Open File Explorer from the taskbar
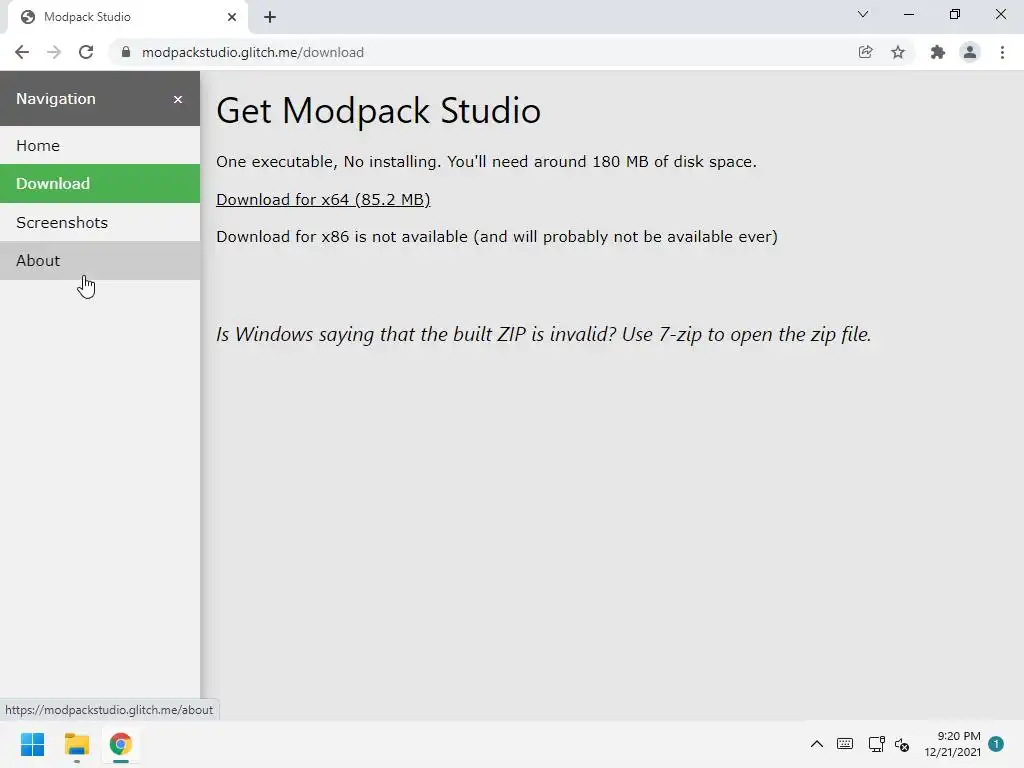This screenshot has width=1024, height=768. (x=76, y=744)
